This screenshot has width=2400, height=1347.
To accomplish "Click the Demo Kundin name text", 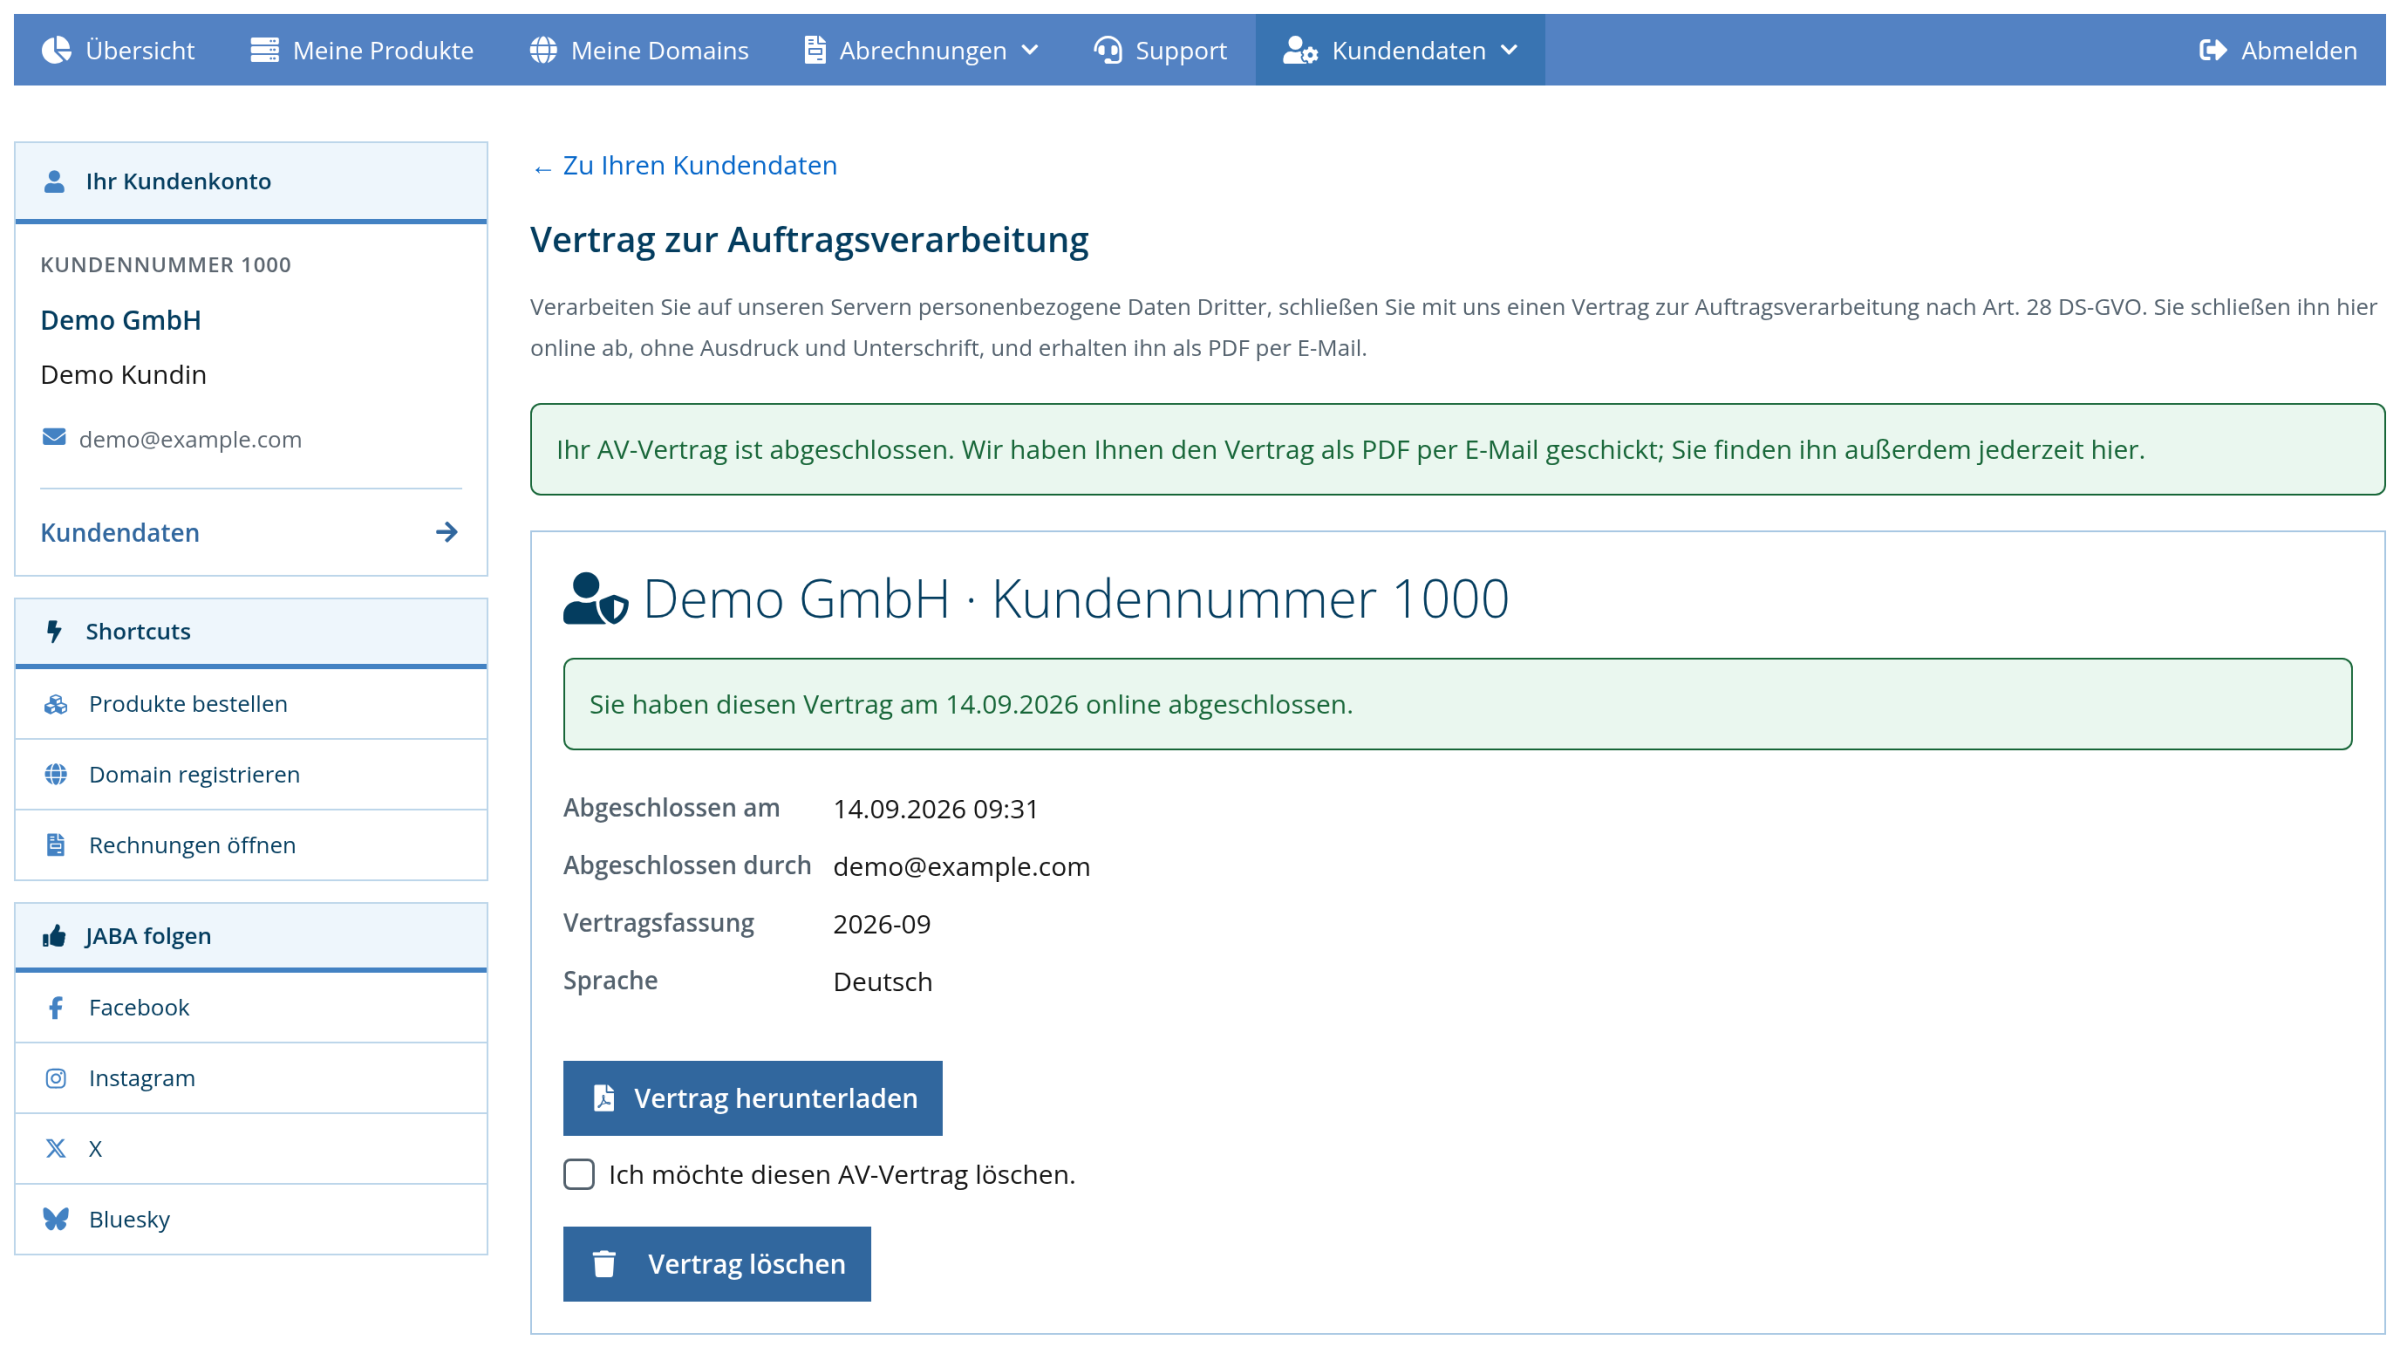I will [124, 375].
